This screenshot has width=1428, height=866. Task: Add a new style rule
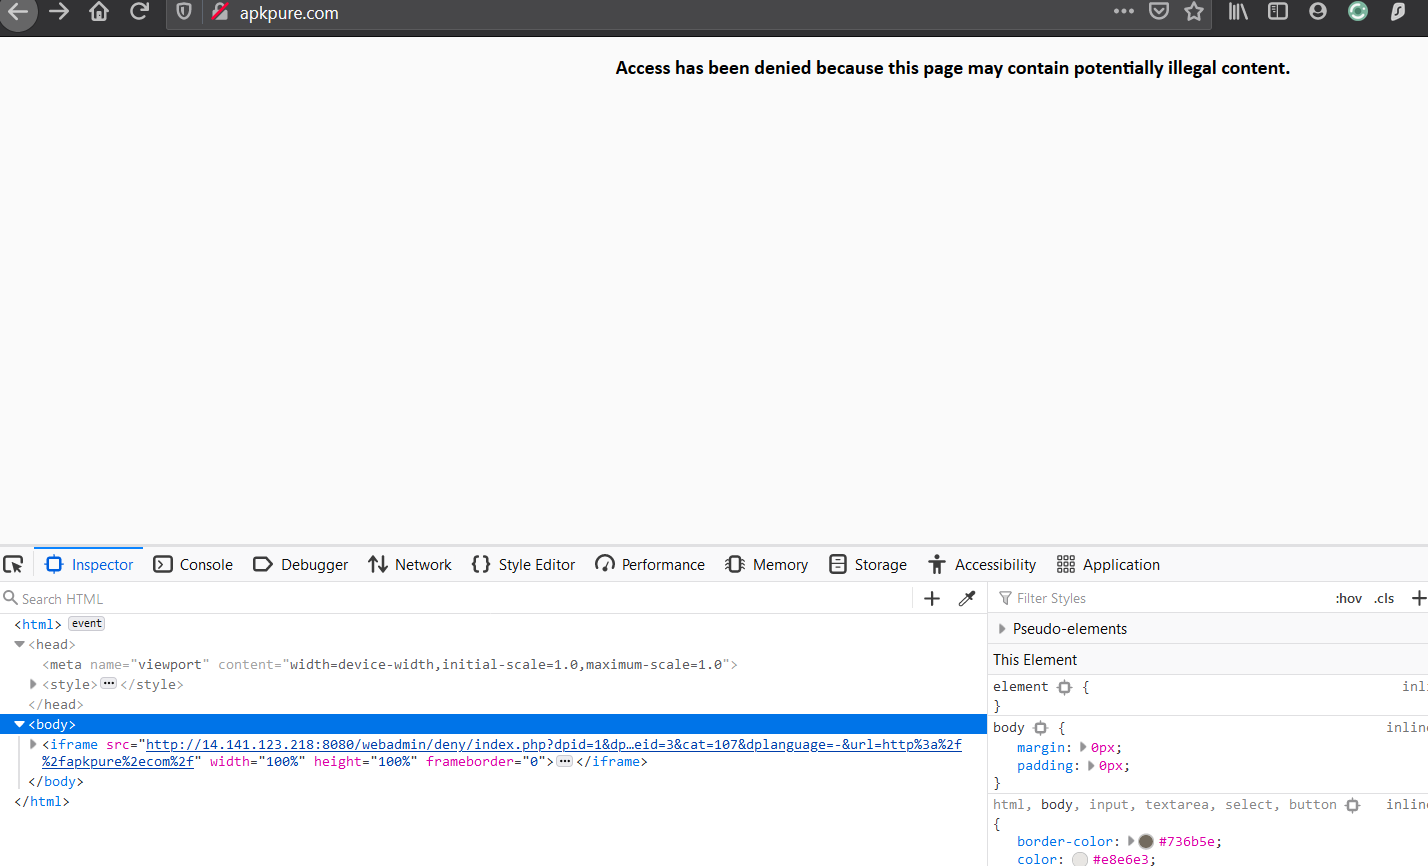(x=1417, y=599)
